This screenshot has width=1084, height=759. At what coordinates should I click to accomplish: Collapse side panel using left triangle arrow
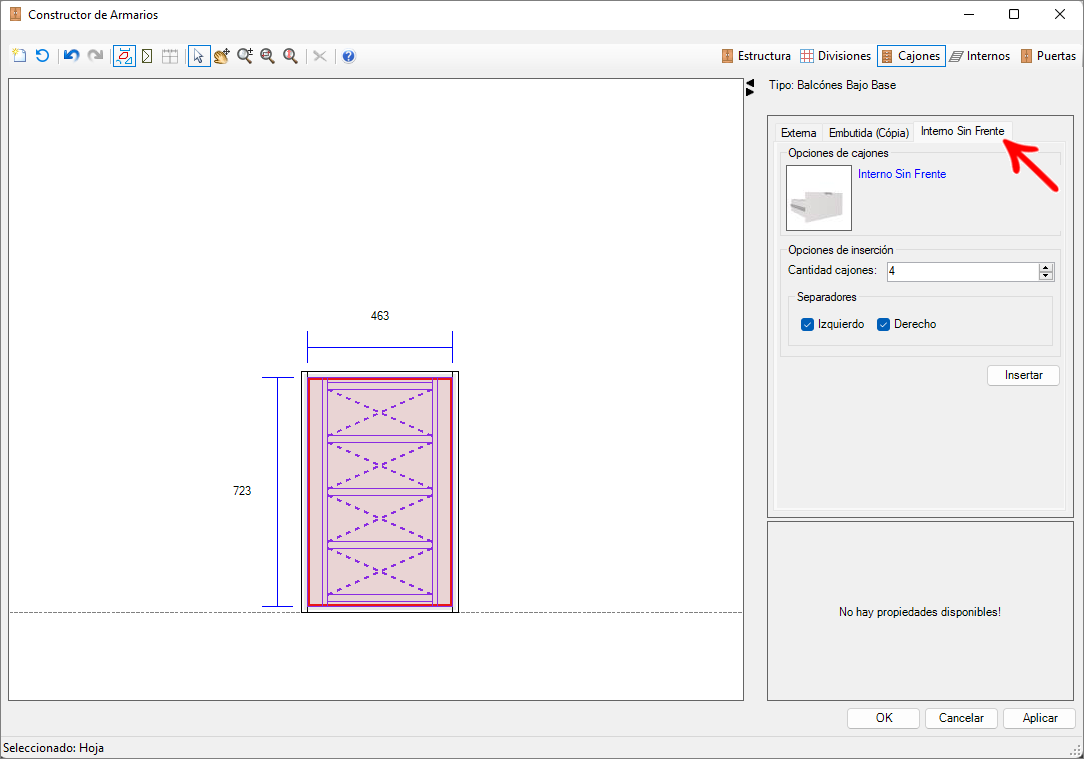pos(750,83)
